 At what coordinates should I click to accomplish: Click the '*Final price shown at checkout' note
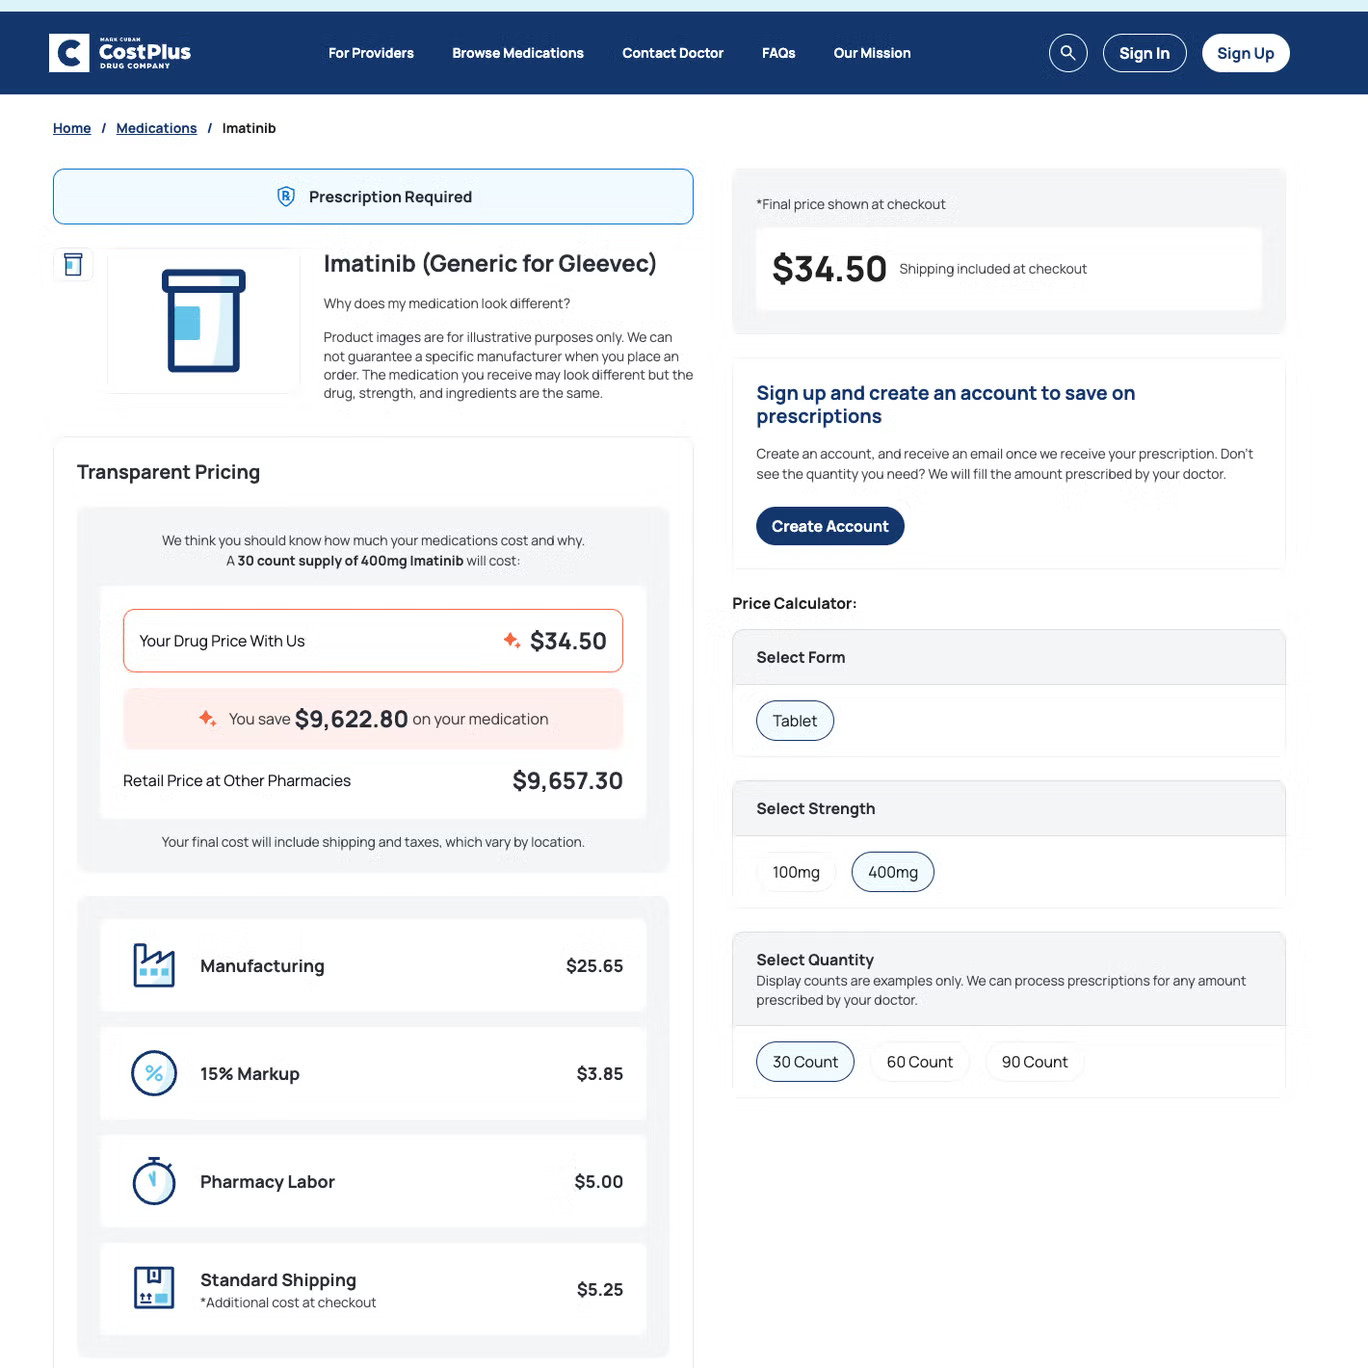click(851, 204)
